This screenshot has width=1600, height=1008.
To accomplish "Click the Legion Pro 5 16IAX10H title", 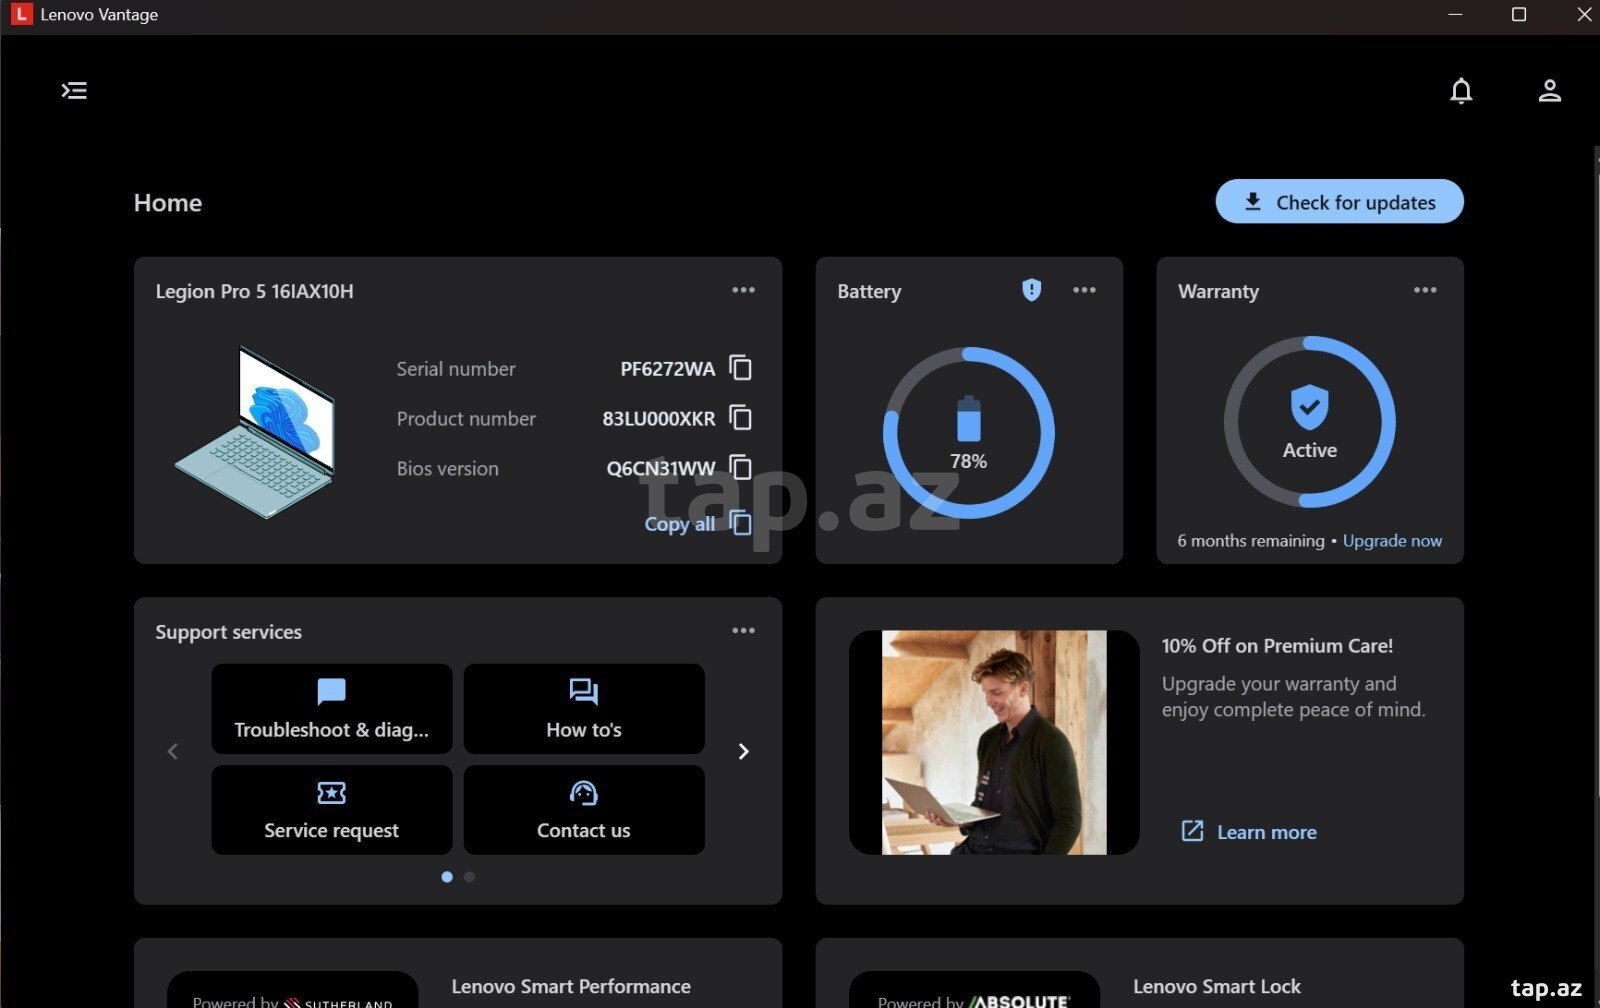I will (x=254, y=291).
